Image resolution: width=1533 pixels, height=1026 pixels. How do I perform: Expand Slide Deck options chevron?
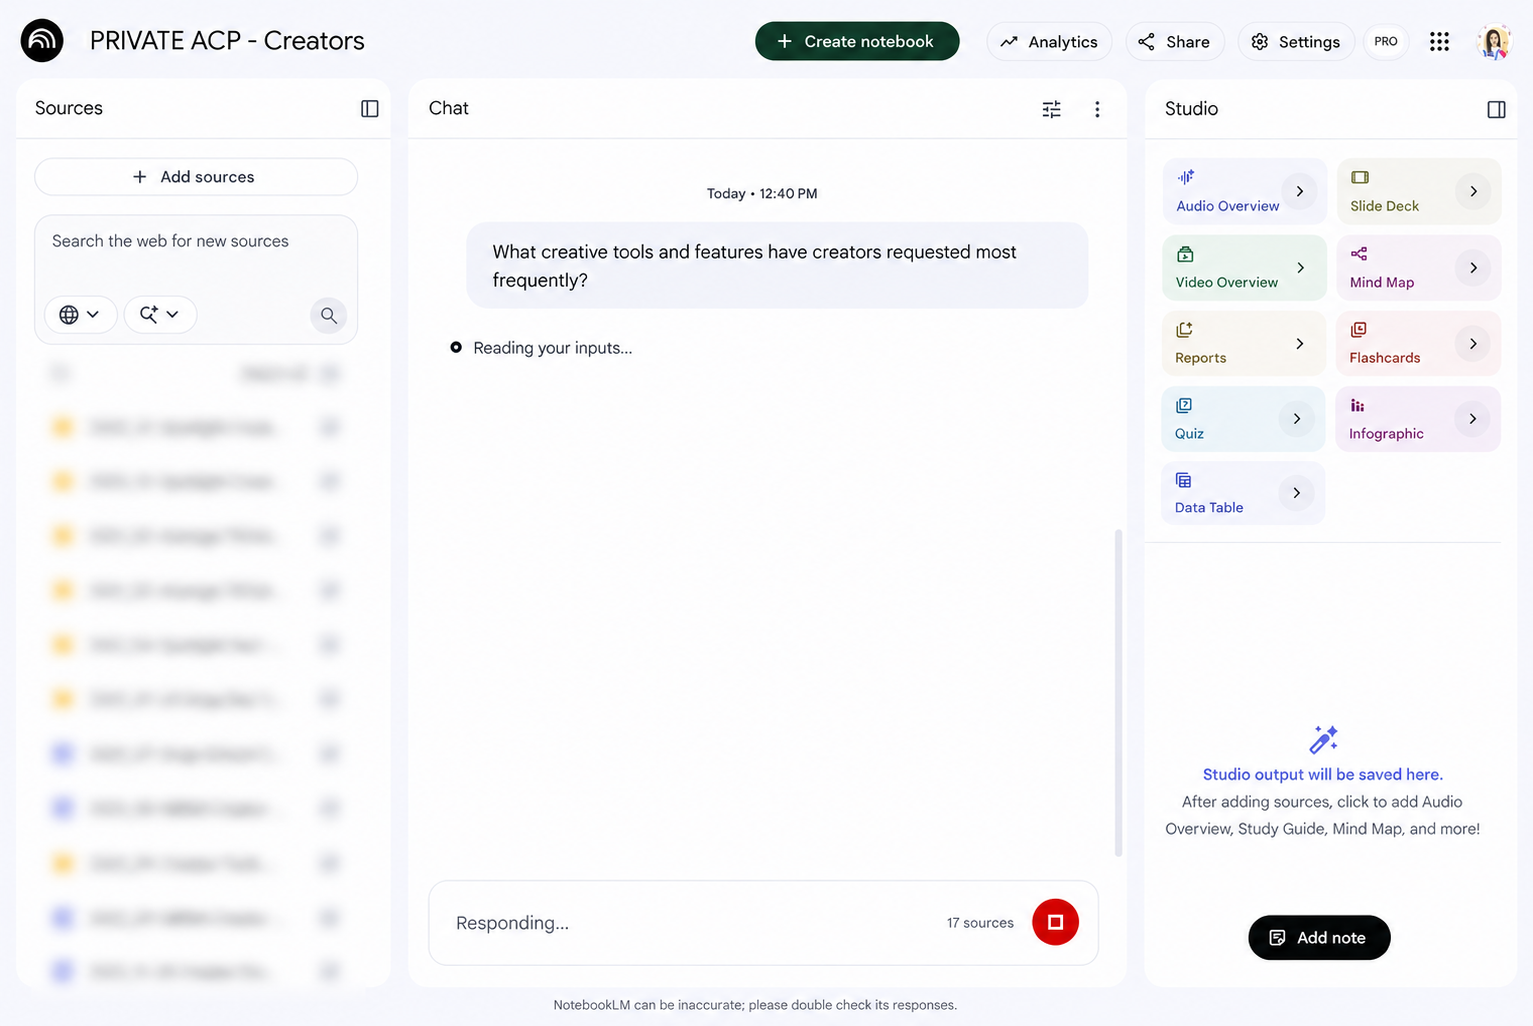click(x=1473, y=191)
